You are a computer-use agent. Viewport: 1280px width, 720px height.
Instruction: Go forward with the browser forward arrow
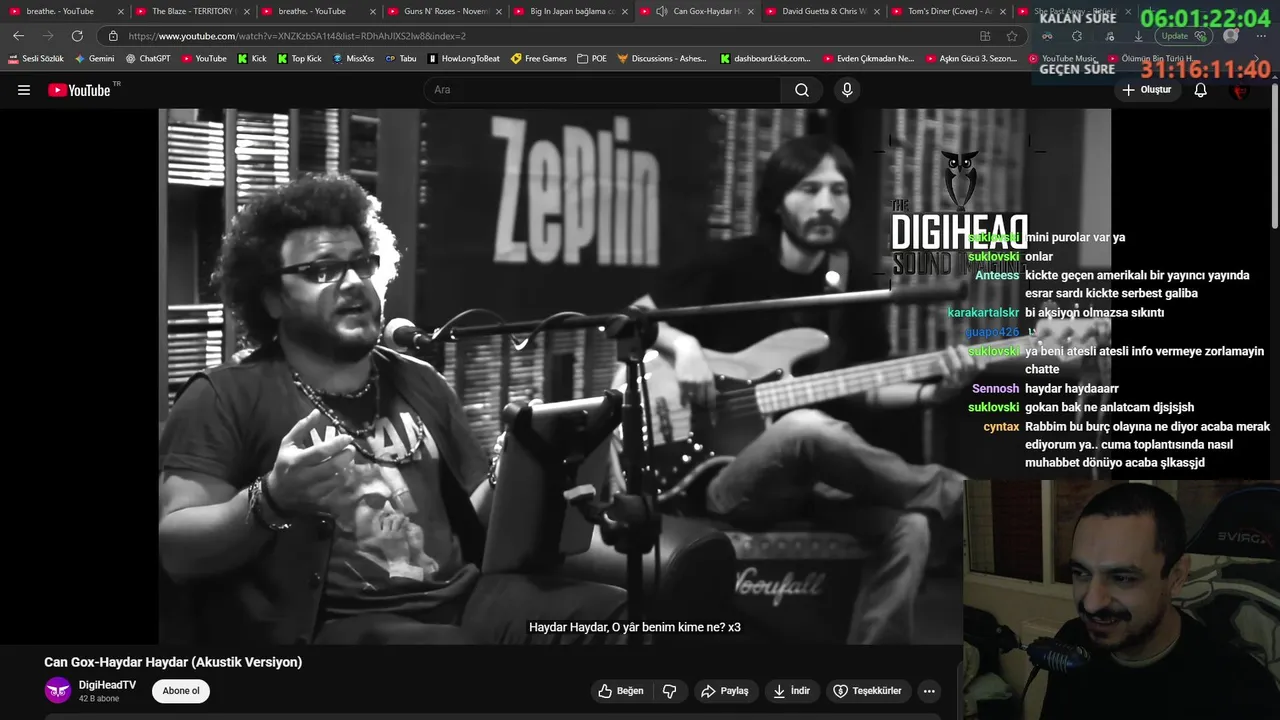tap(47, 36)
